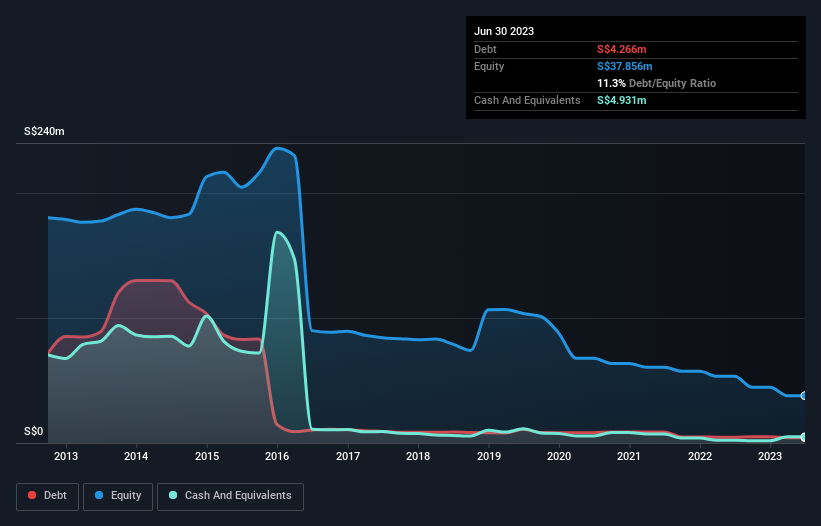Image resolution: width=821 pixels, height=526 pixels.
Task: Click the S$37.856m equity value
Action: click(x=625, y=66)
